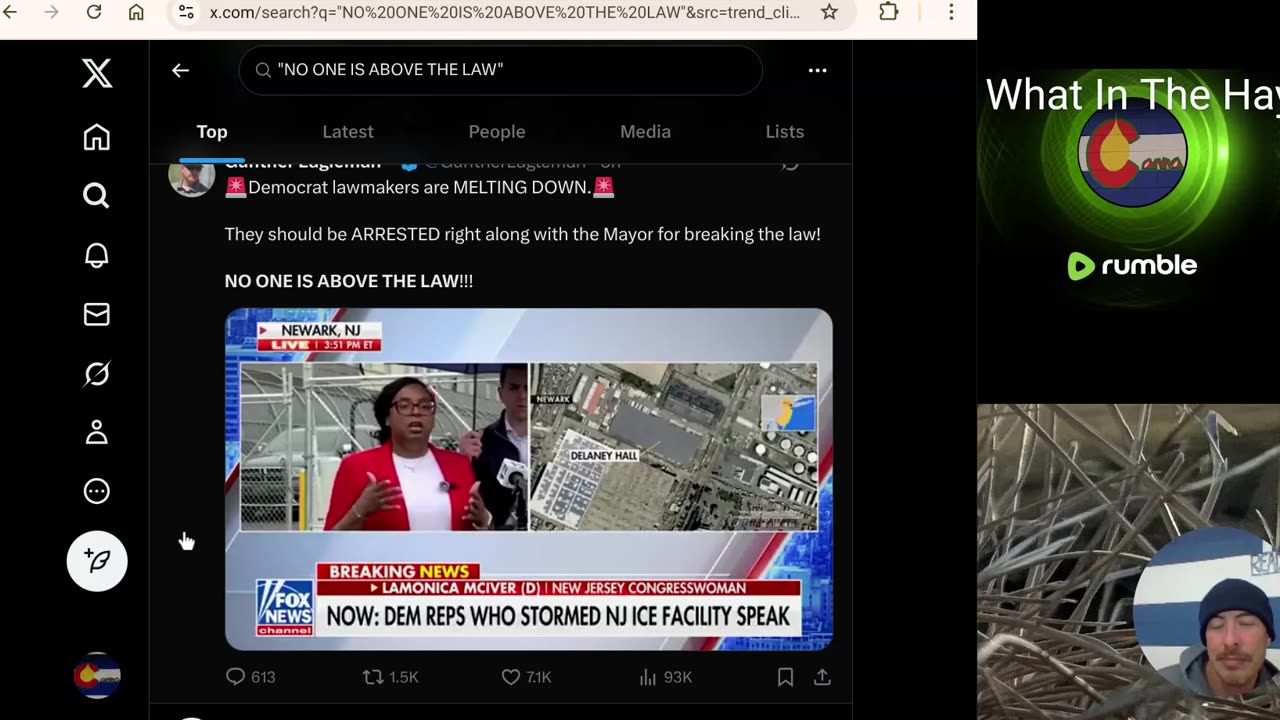
Task: View analytics showing 93K views
Action: [x=665, y=677]
